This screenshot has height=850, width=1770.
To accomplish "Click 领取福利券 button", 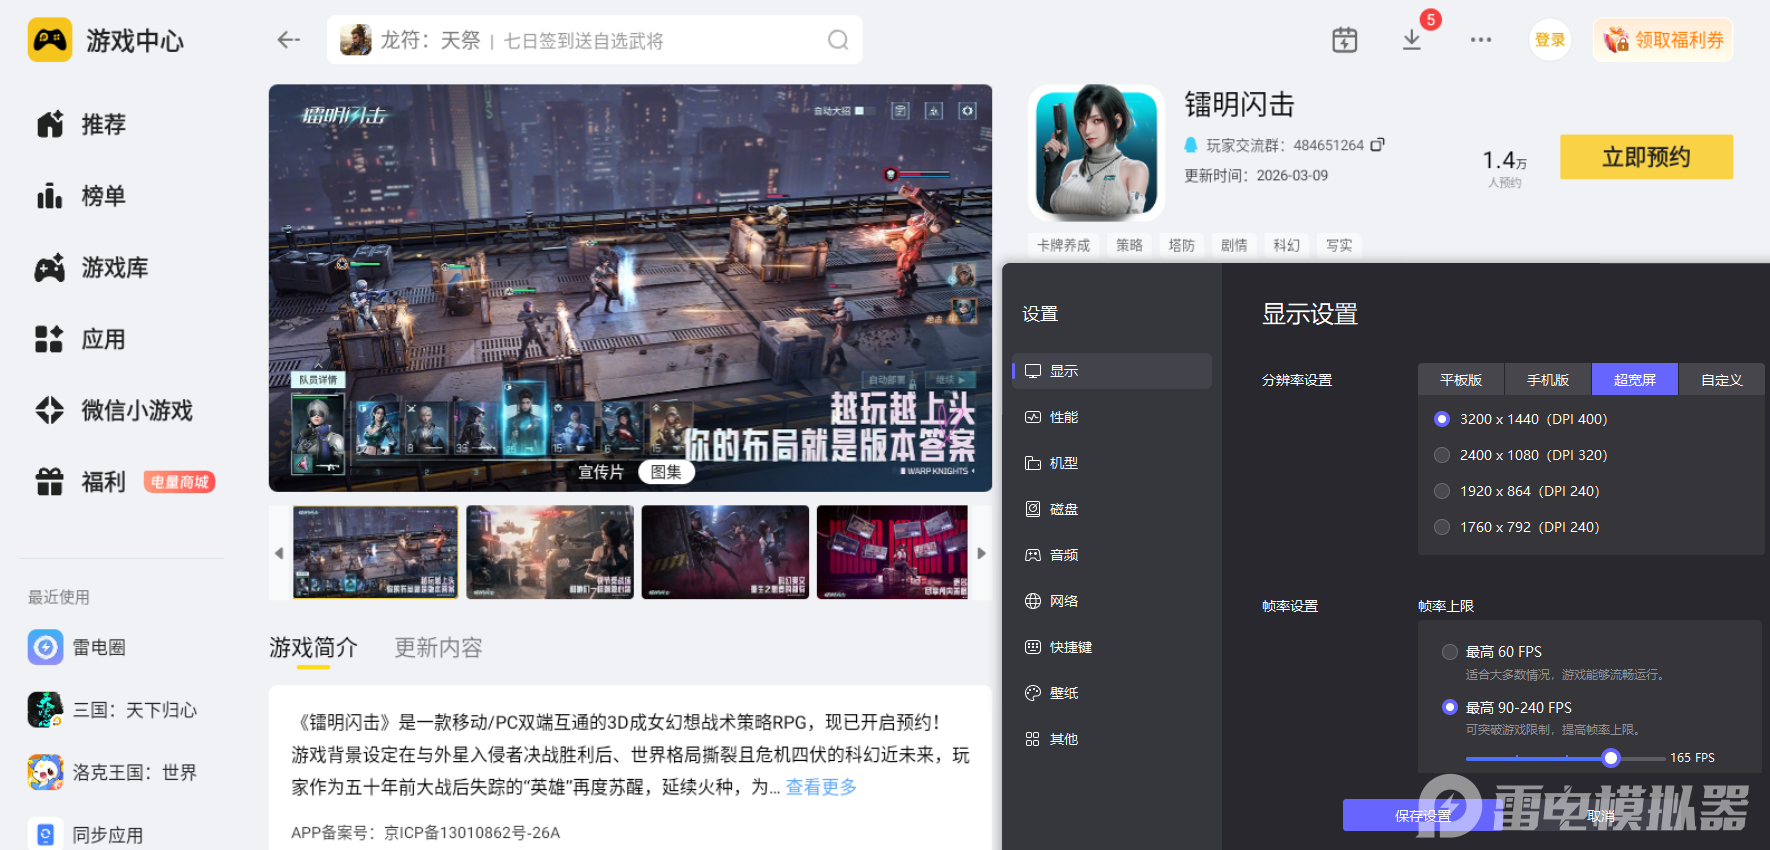I will pyautogui.click(x=1663, y=40).
